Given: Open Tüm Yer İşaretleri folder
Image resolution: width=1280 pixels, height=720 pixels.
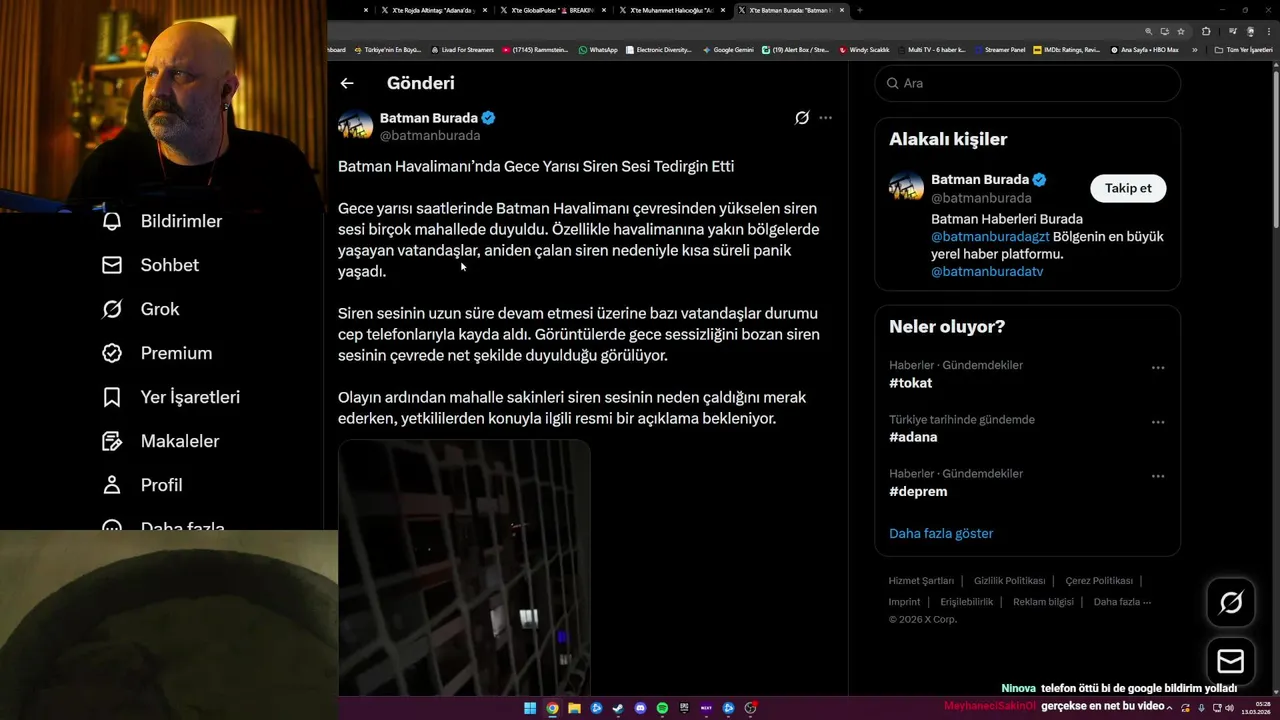Looking at the screenshot, I should (1243, 49).
